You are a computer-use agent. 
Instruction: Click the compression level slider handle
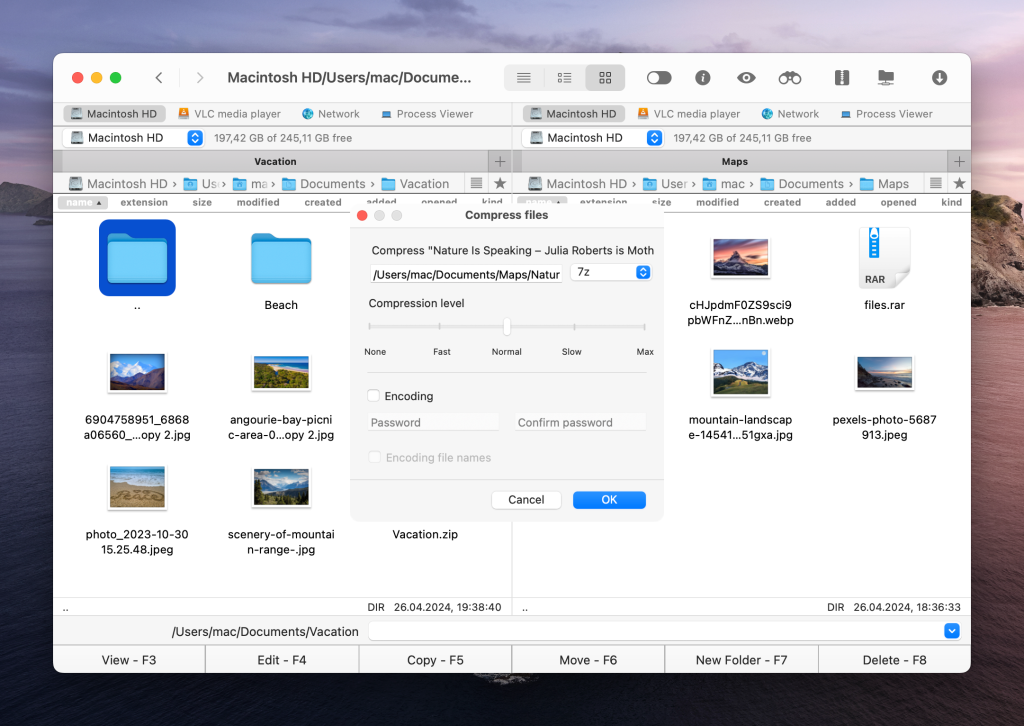tap(507, 326)
